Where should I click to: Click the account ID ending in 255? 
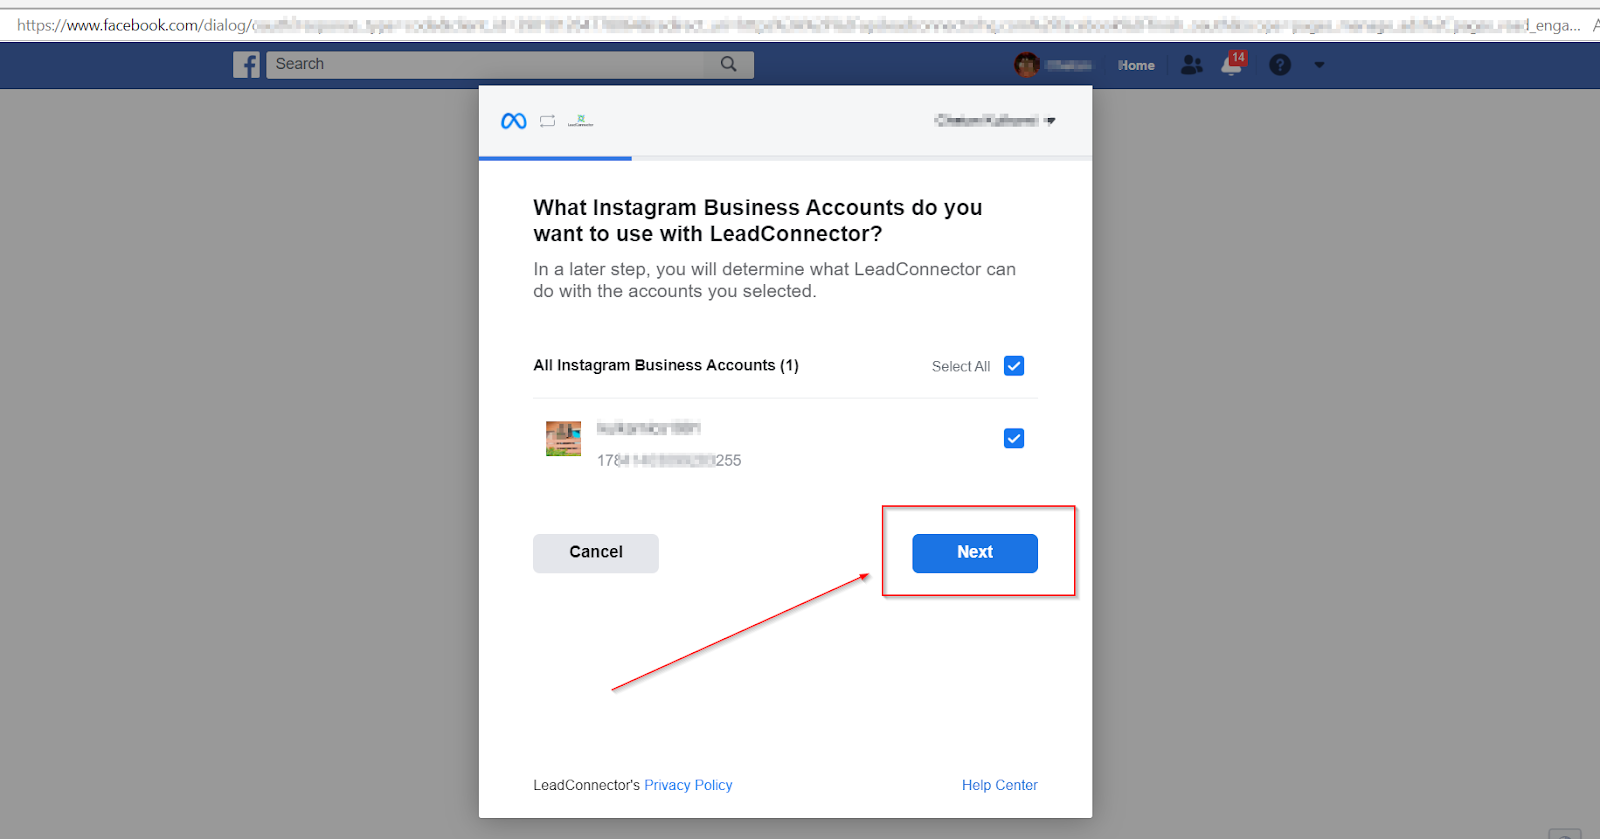tap(669, 460)
